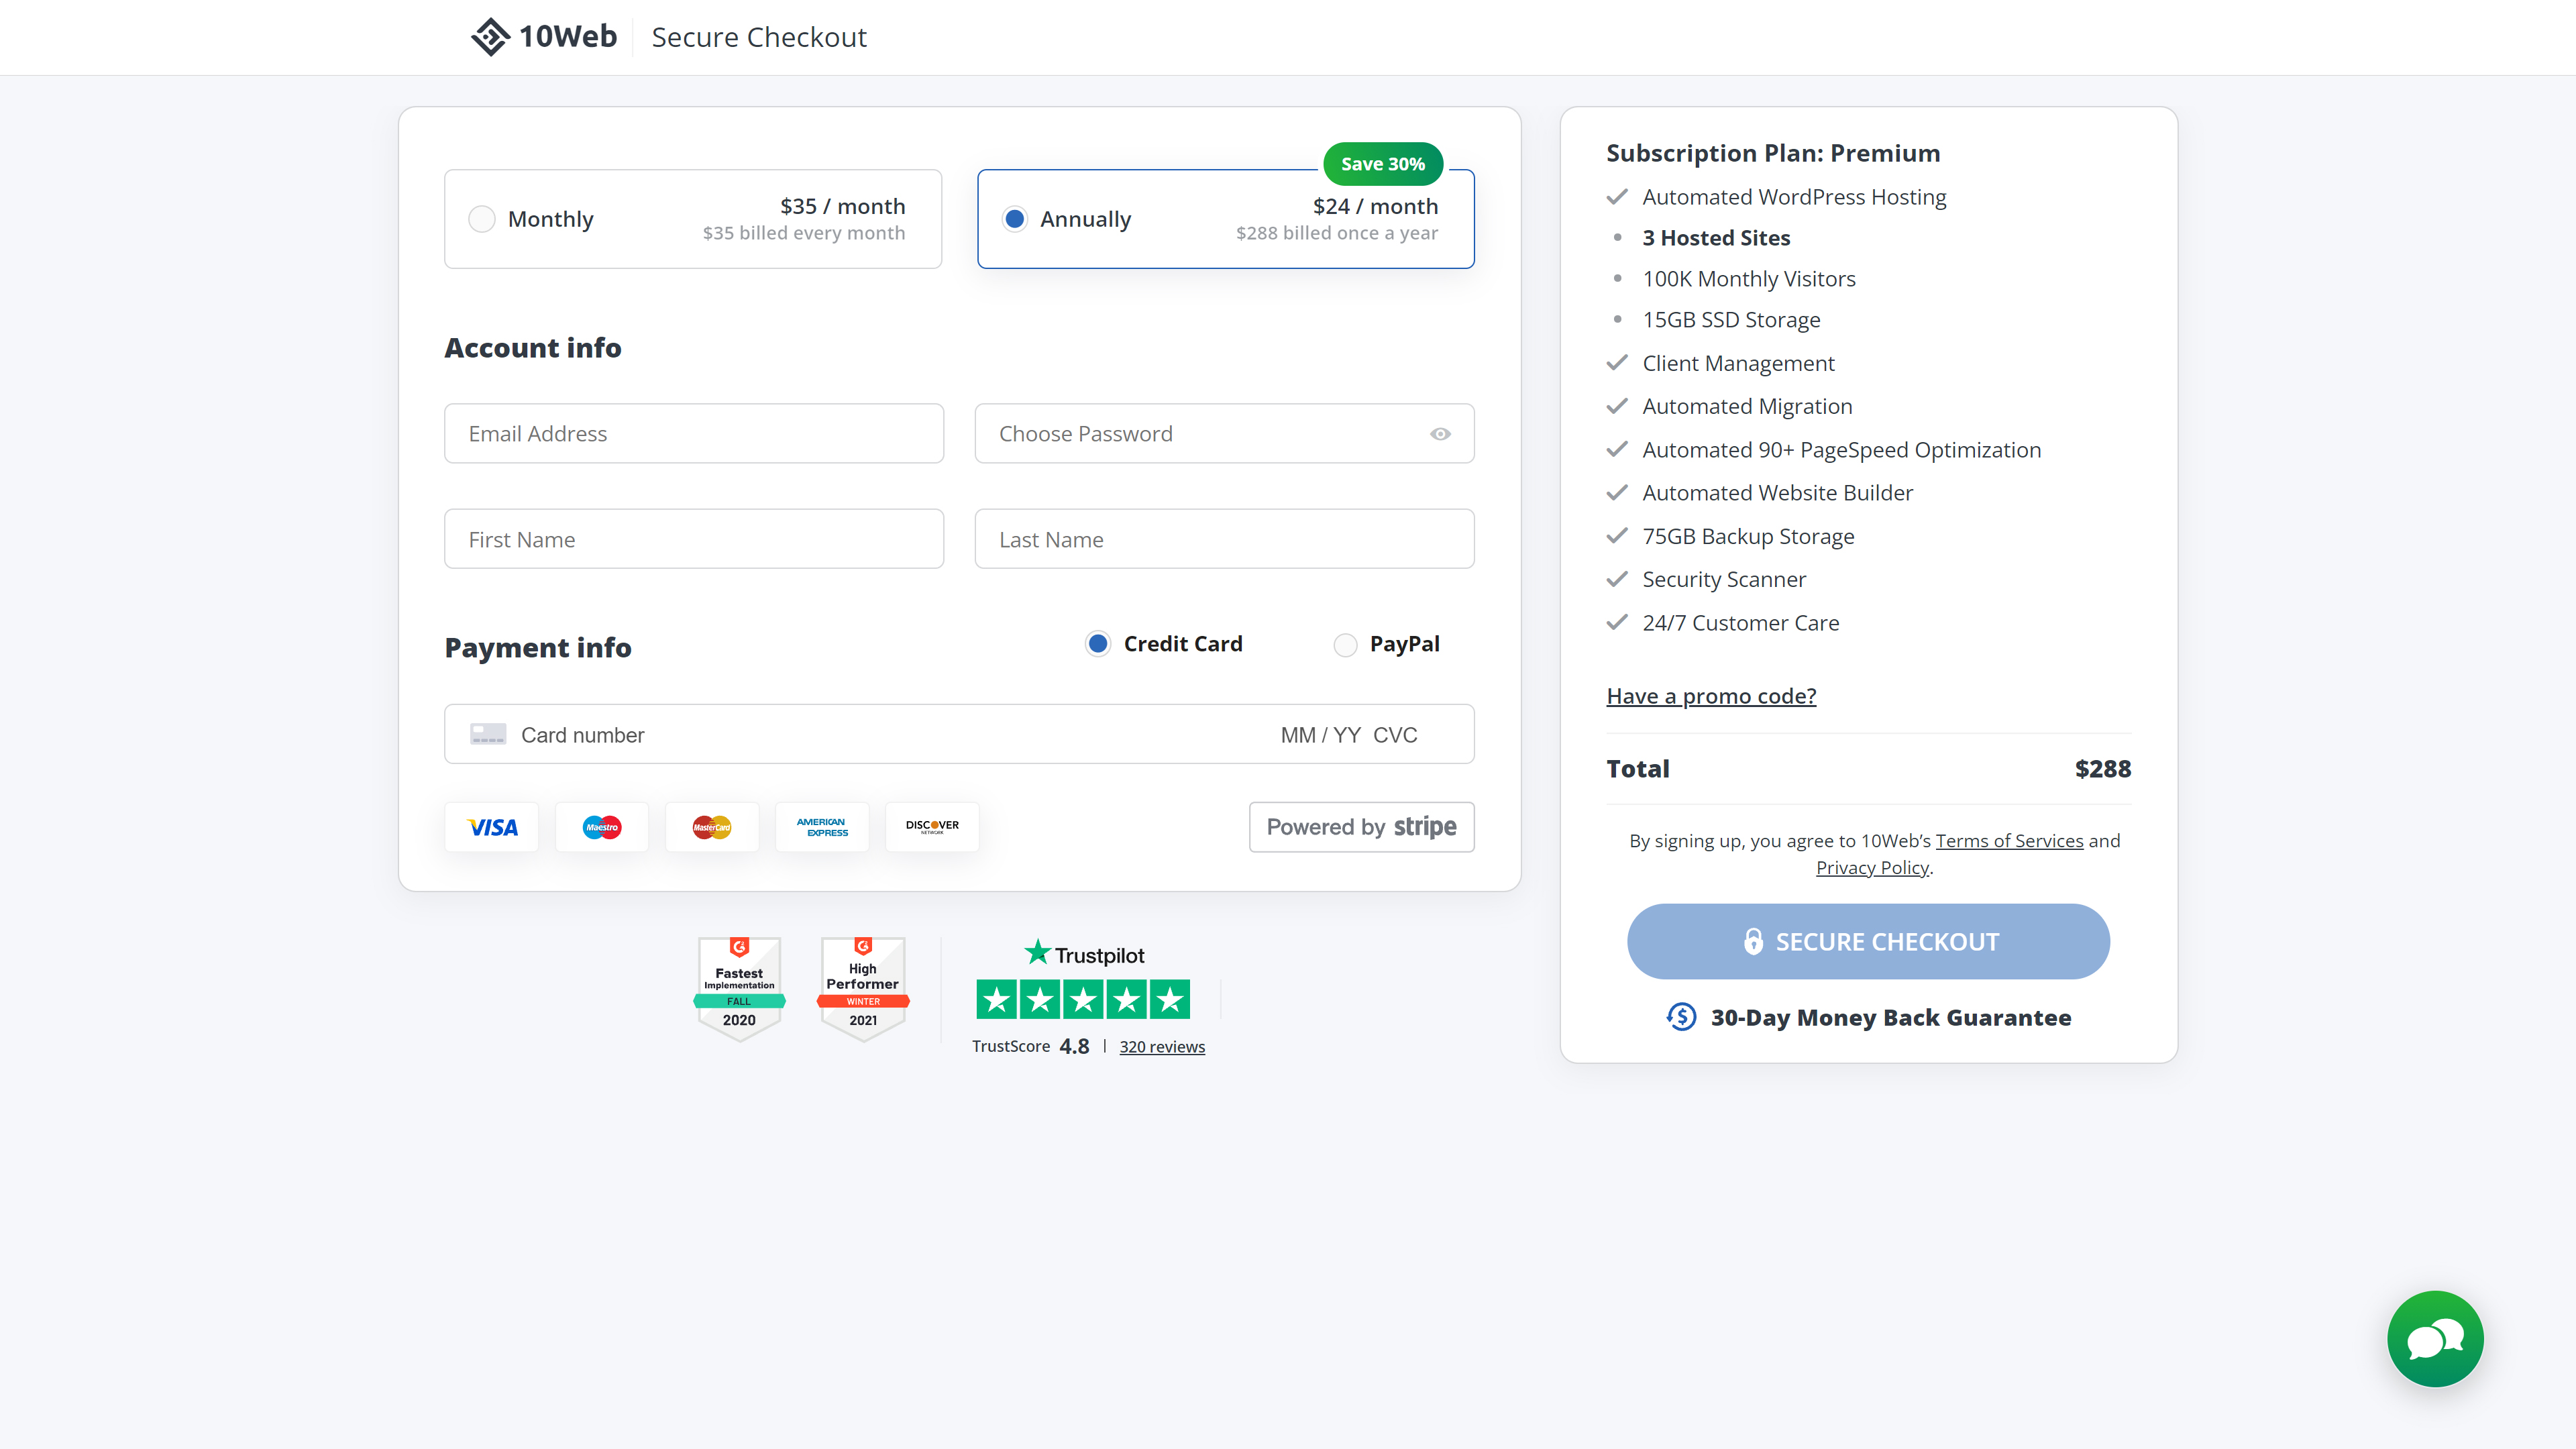Focus the Email Address field
This screenshot has width=2576, height=1449.
click(694, 434)
